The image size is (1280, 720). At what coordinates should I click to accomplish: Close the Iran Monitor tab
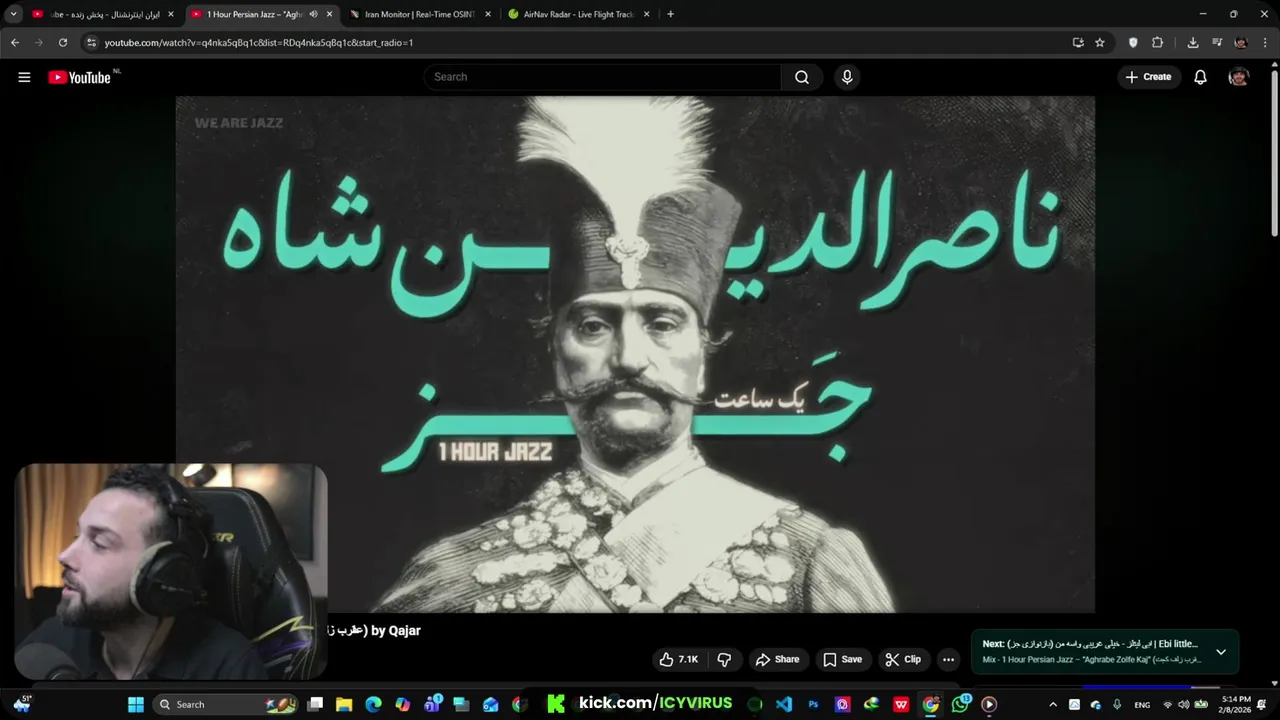488,14
